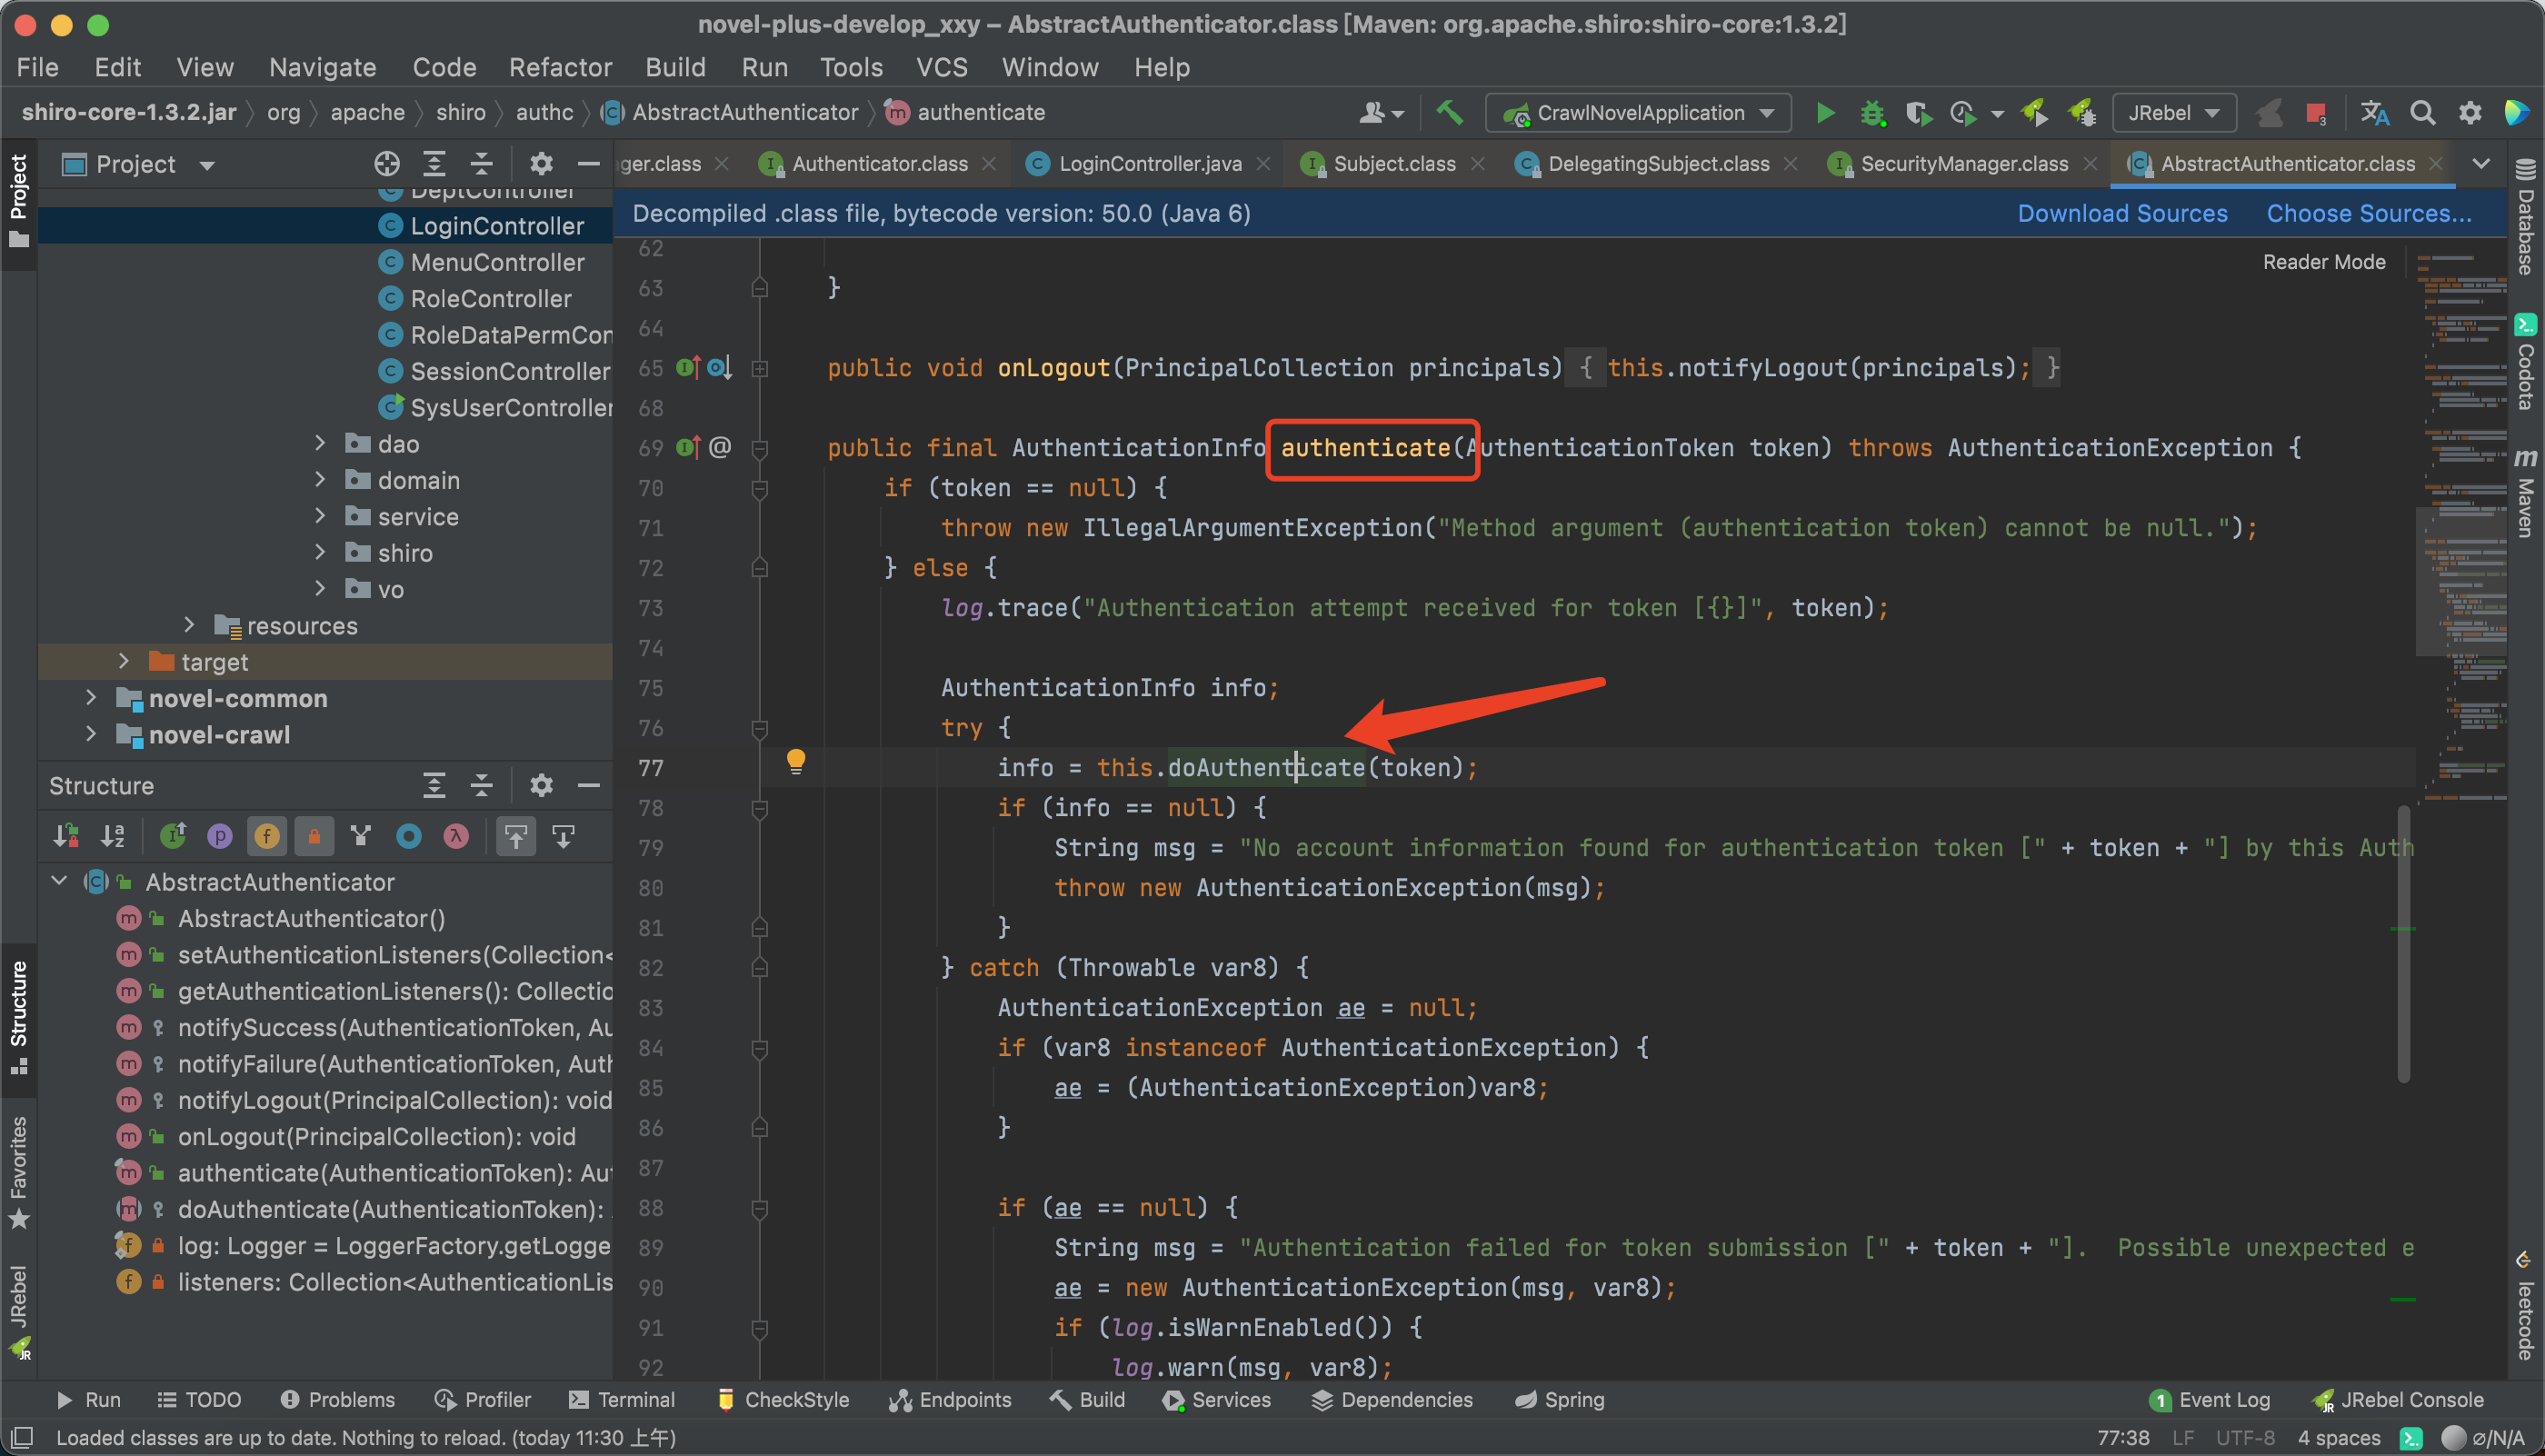The width and height of the screenshot is (2545, 1456).
Task: Click the intention lightbulb on line 77
Action: click(796, 762)
